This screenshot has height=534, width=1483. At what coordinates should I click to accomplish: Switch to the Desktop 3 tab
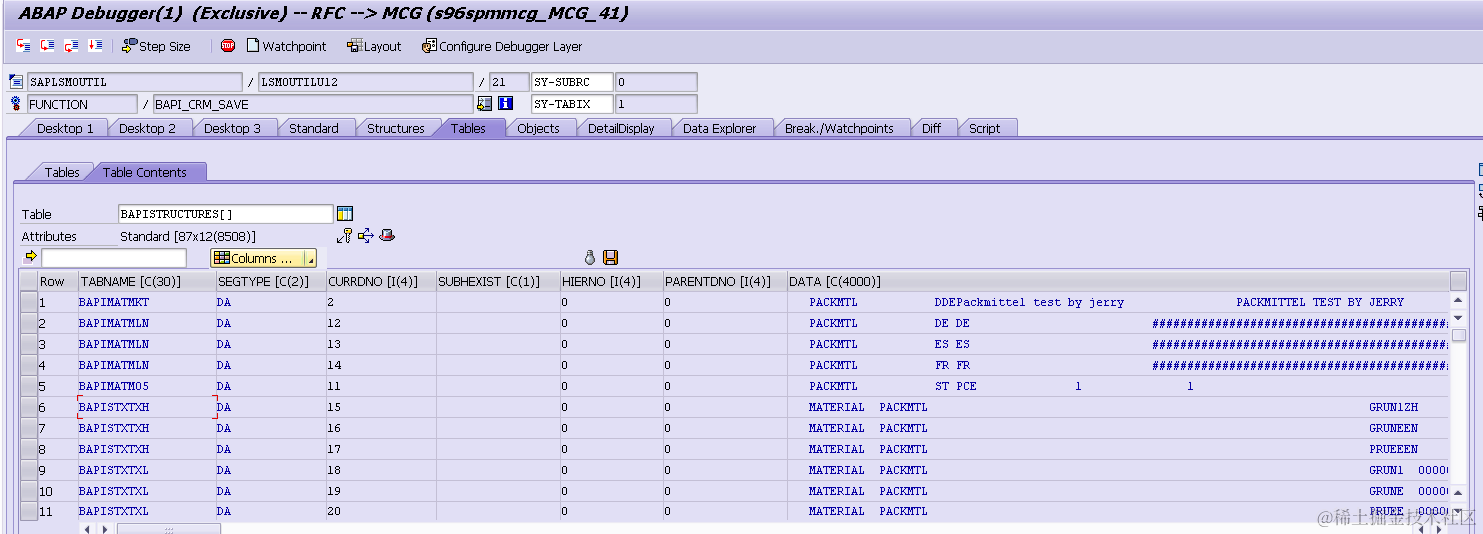coord(232,128)
